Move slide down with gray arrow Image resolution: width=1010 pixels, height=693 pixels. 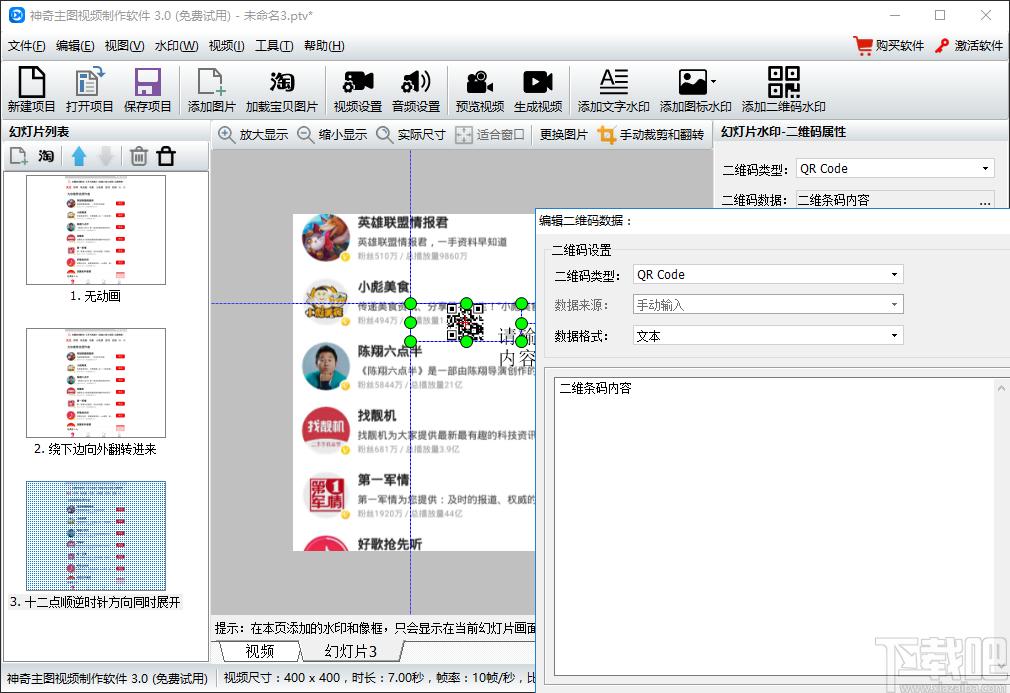[106, 156]
